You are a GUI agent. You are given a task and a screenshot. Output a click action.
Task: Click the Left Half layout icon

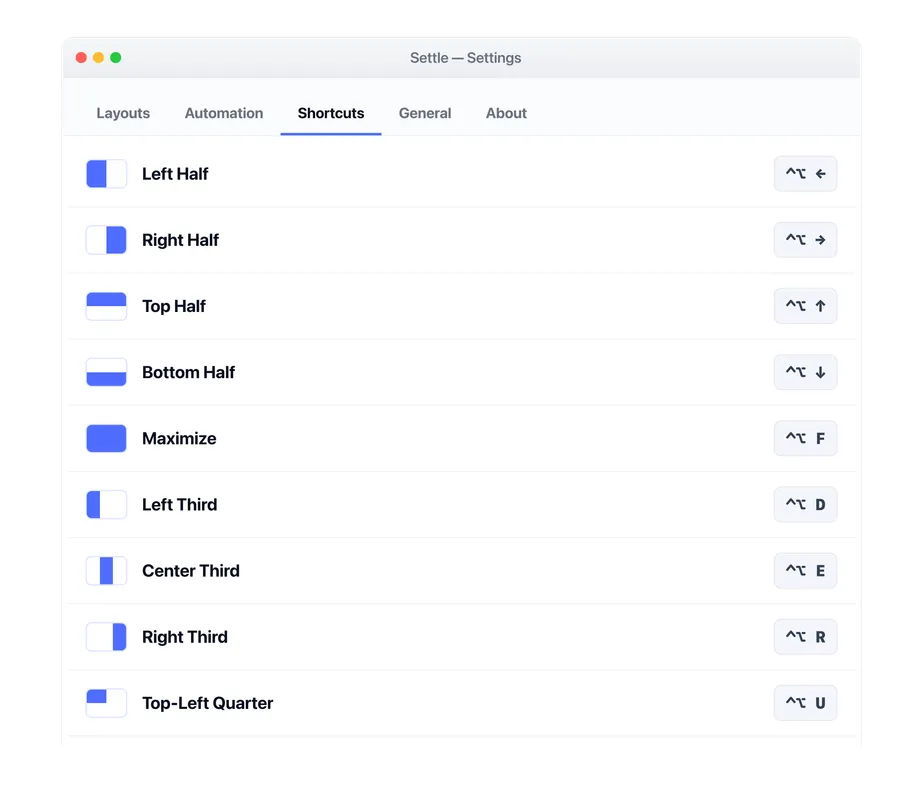coord(107,174)
